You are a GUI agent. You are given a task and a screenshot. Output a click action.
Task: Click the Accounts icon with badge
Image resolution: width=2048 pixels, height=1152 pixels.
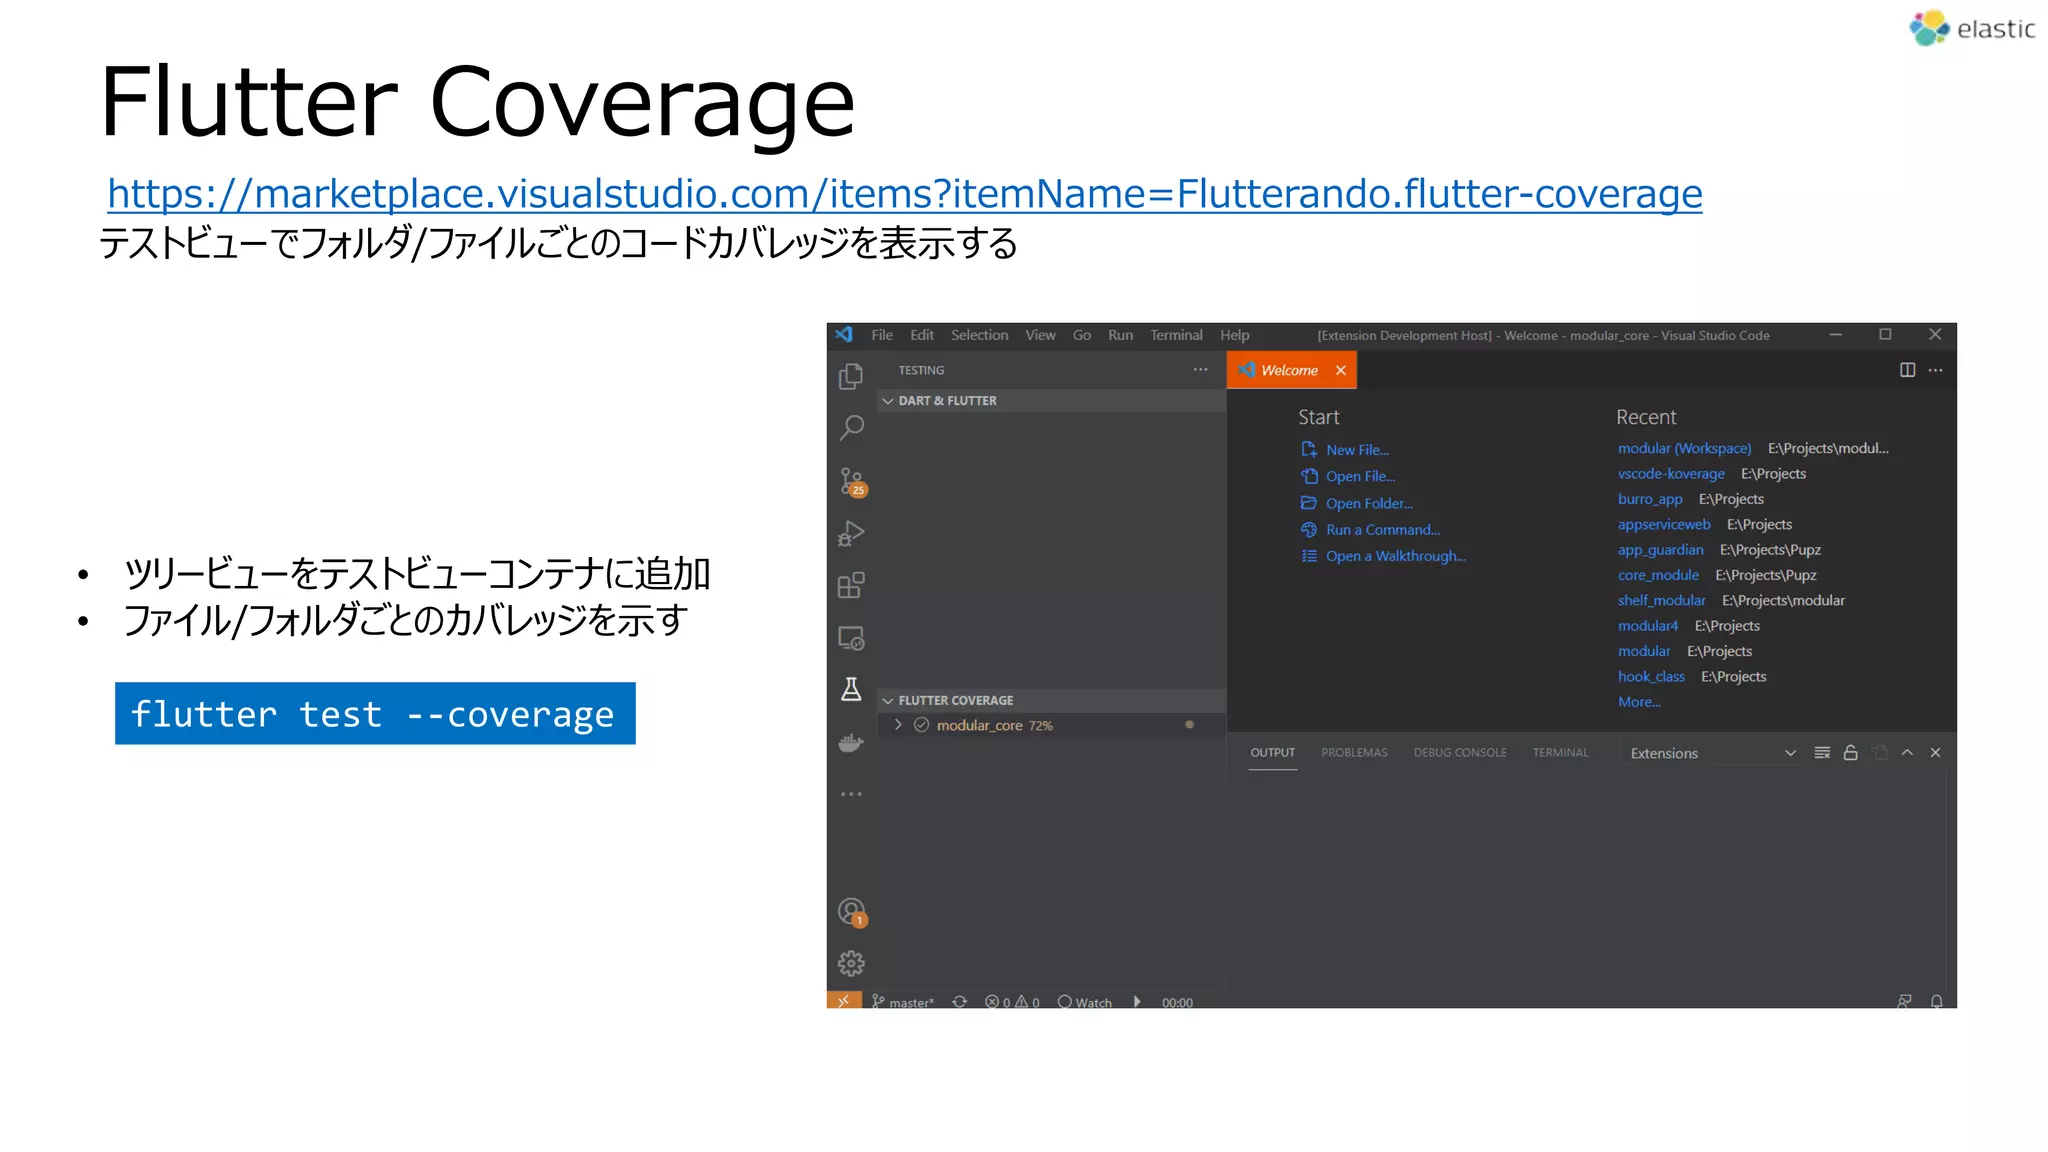coord(851,911)
